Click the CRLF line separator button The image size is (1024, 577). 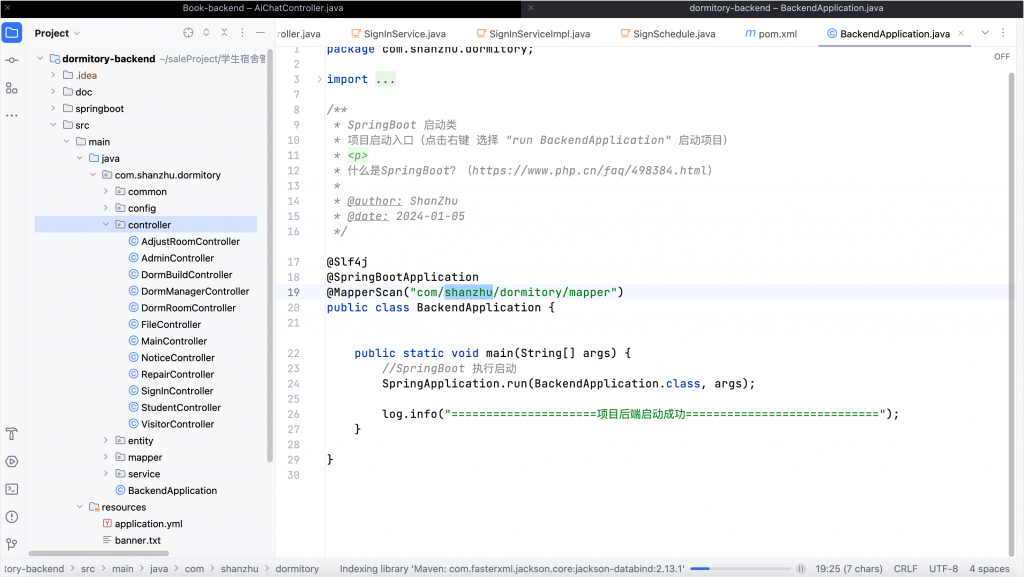point(905,569)
